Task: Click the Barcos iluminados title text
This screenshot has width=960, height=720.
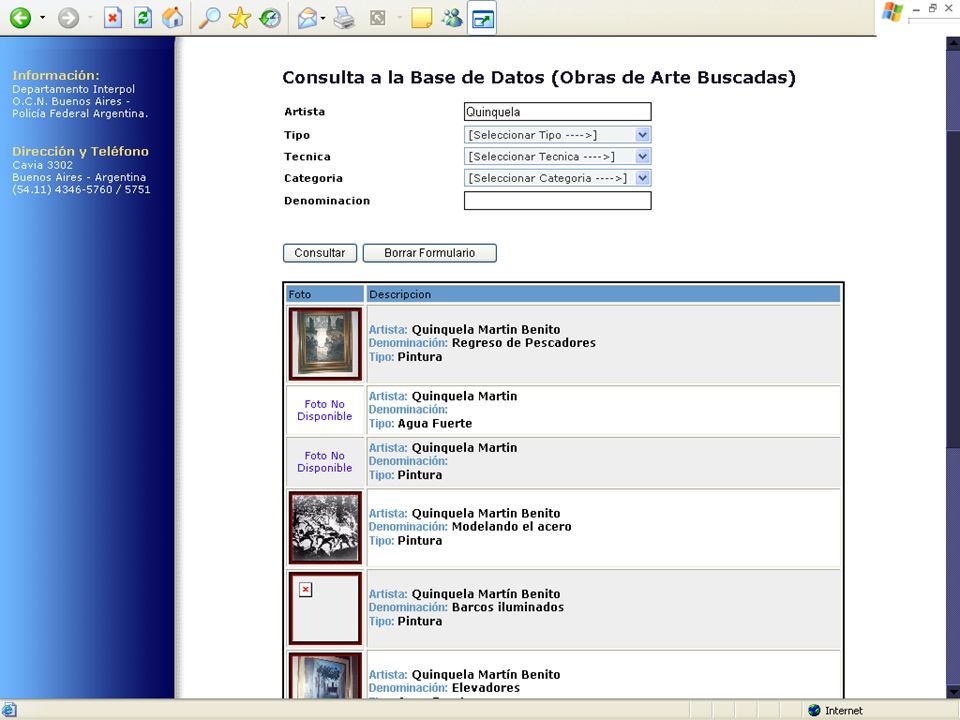Action: [508, 607]
